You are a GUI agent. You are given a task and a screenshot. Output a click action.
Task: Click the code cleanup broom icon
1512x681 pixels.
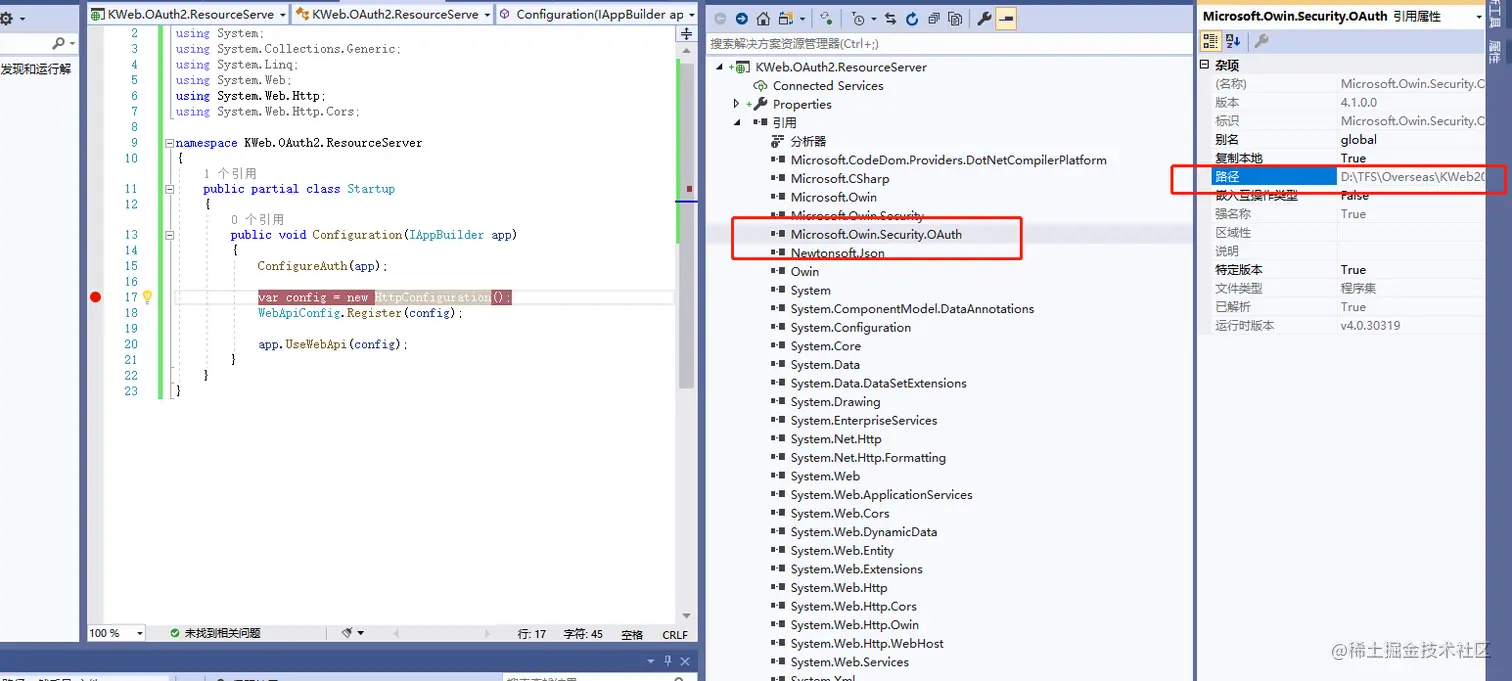click(347, 633)
